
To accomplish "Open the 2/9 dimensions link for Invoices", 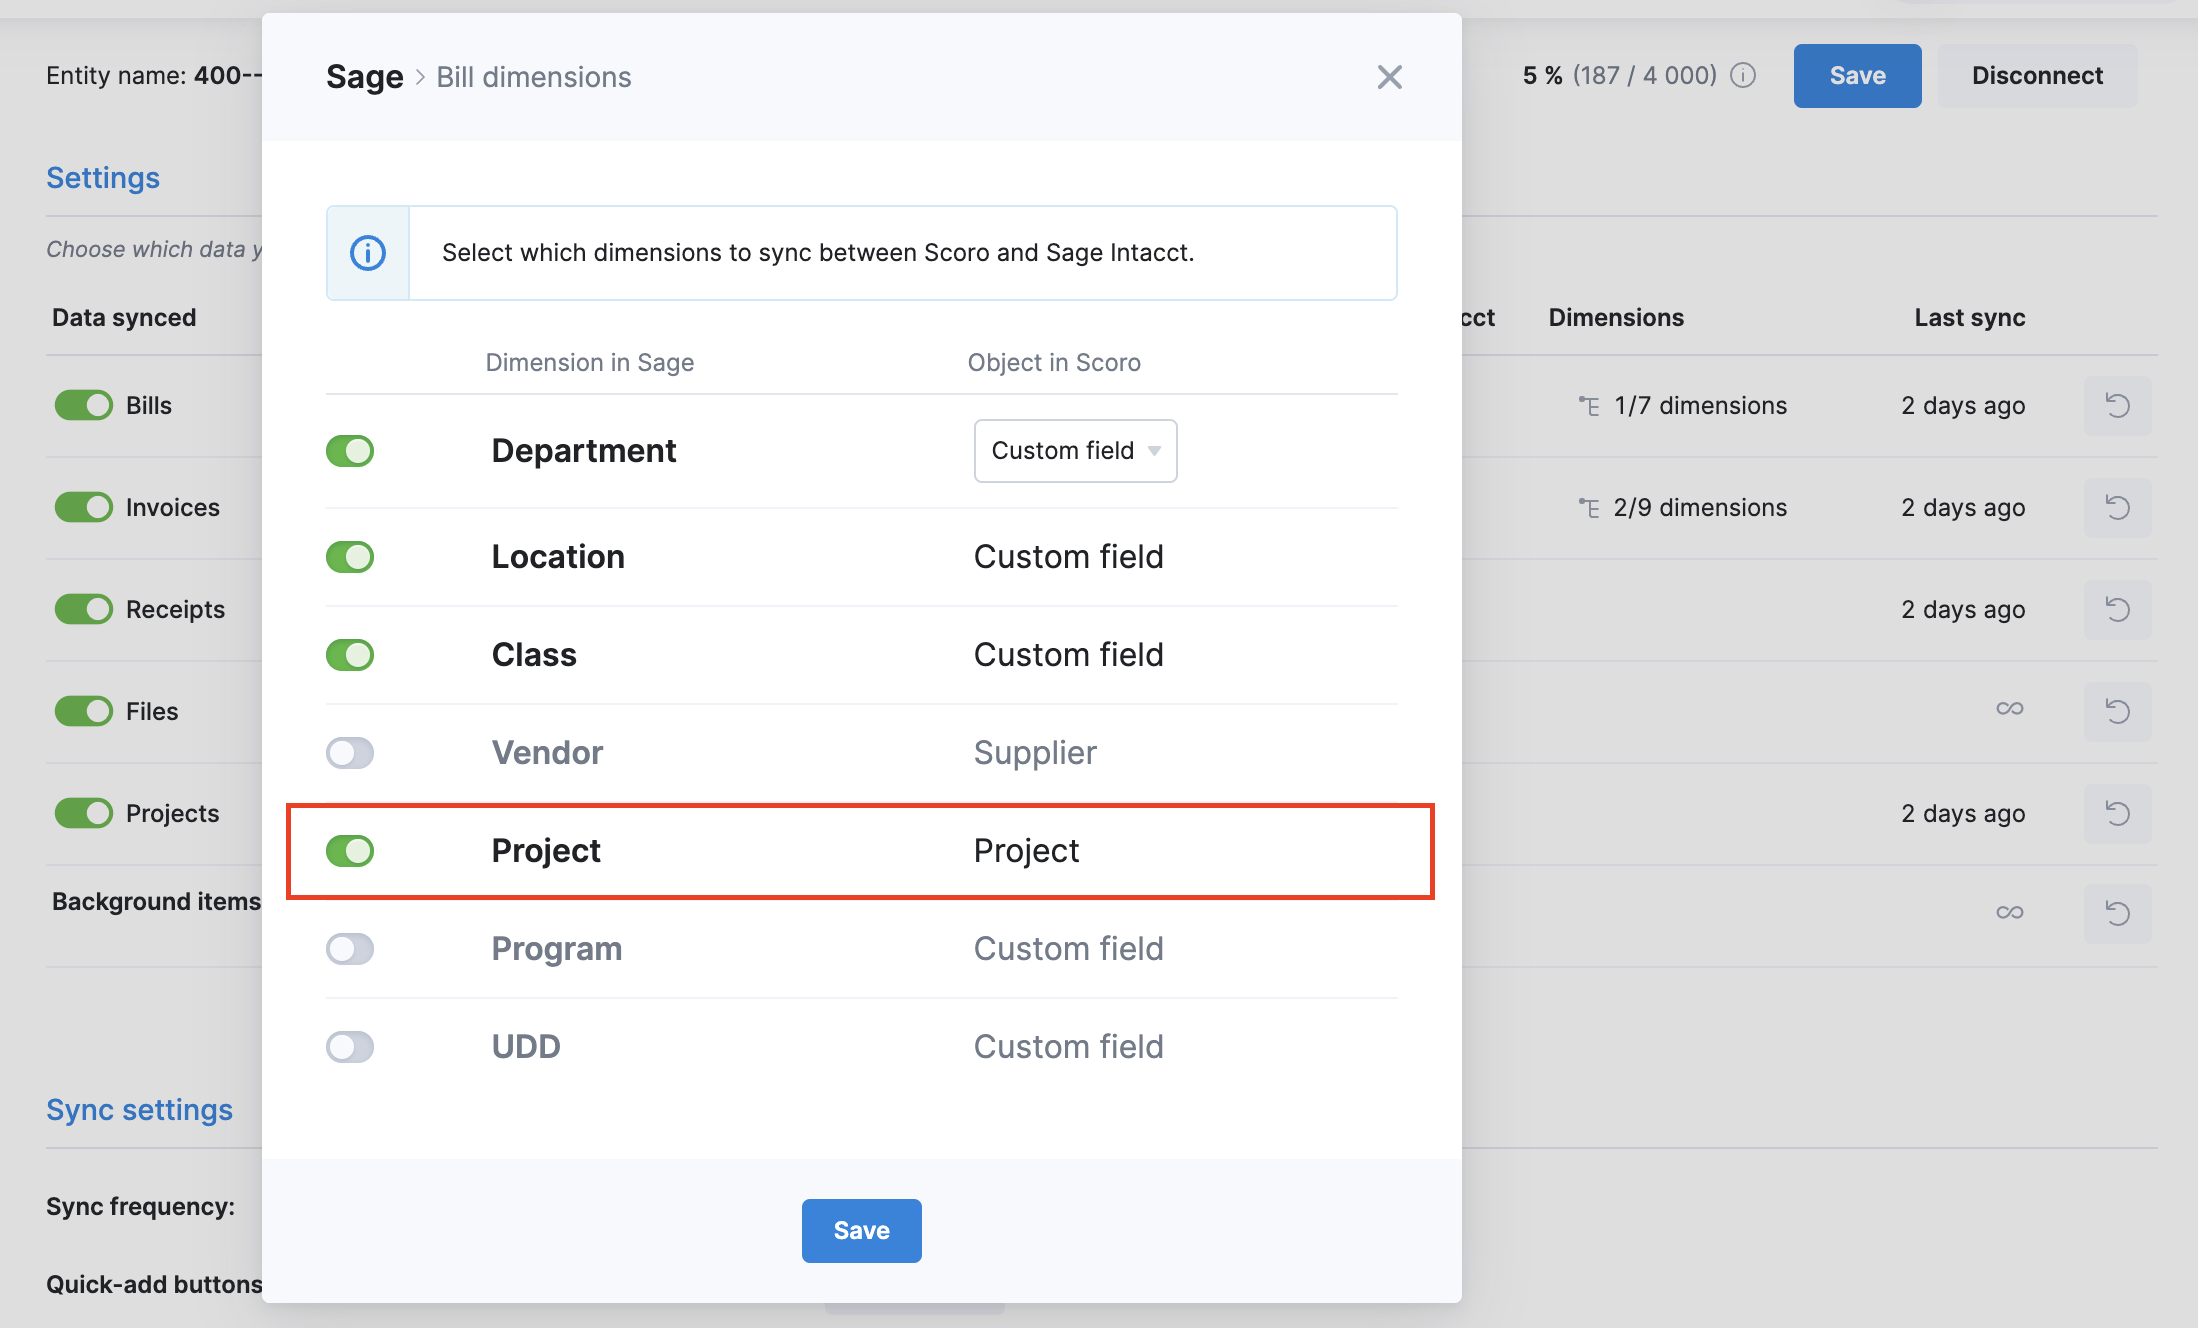I will pyautogui.click(x=1700, y=508).
